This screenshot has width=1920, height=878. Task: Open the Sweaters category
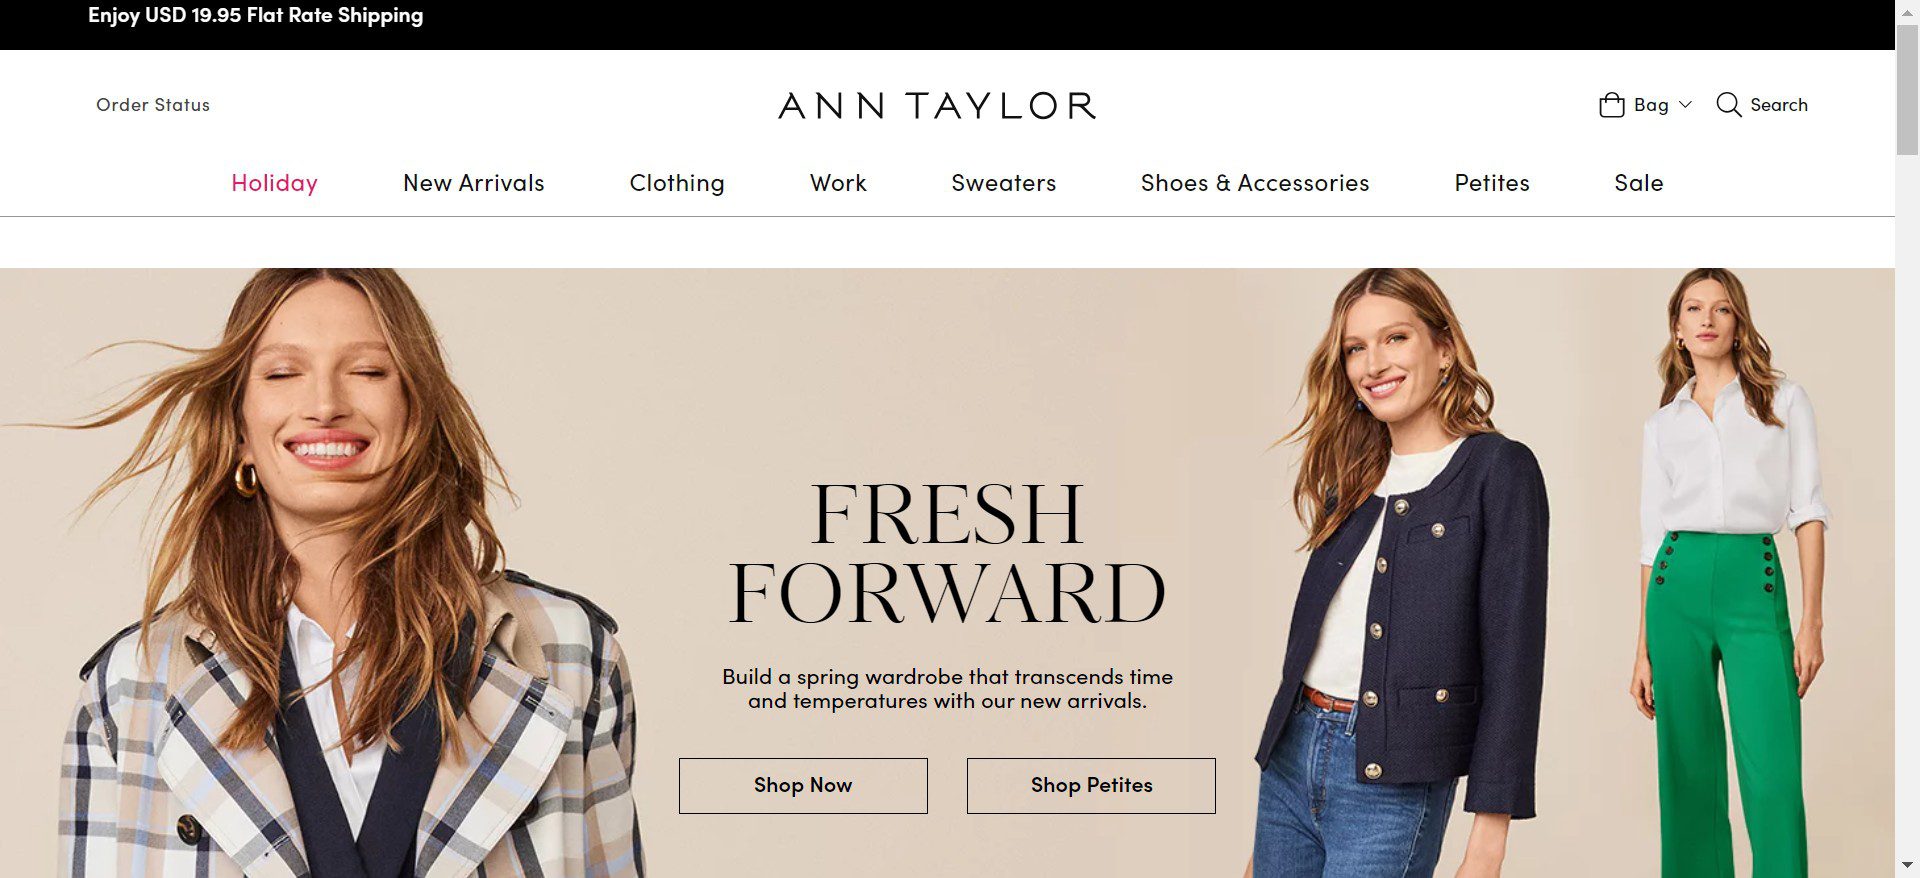point(1003,183)
